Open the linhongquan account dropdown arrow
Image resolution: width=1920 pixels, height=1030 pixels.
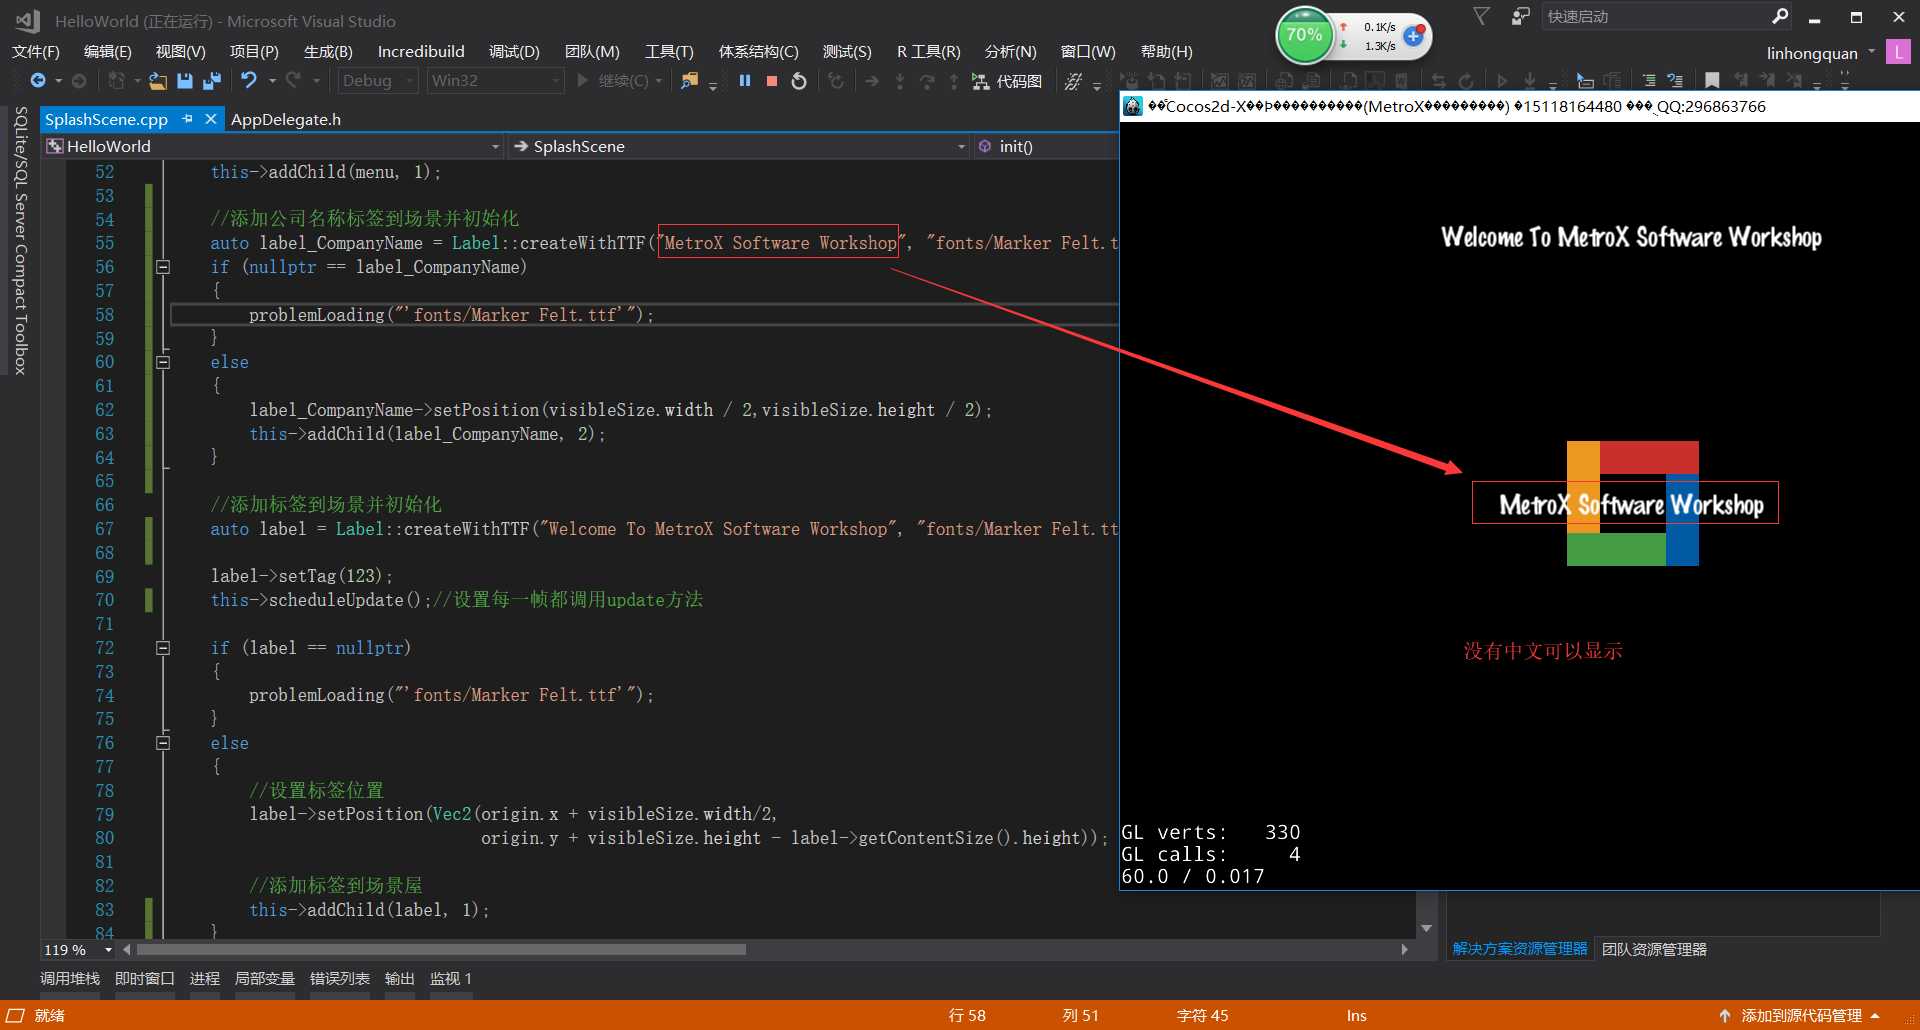tap(1872, 52)
